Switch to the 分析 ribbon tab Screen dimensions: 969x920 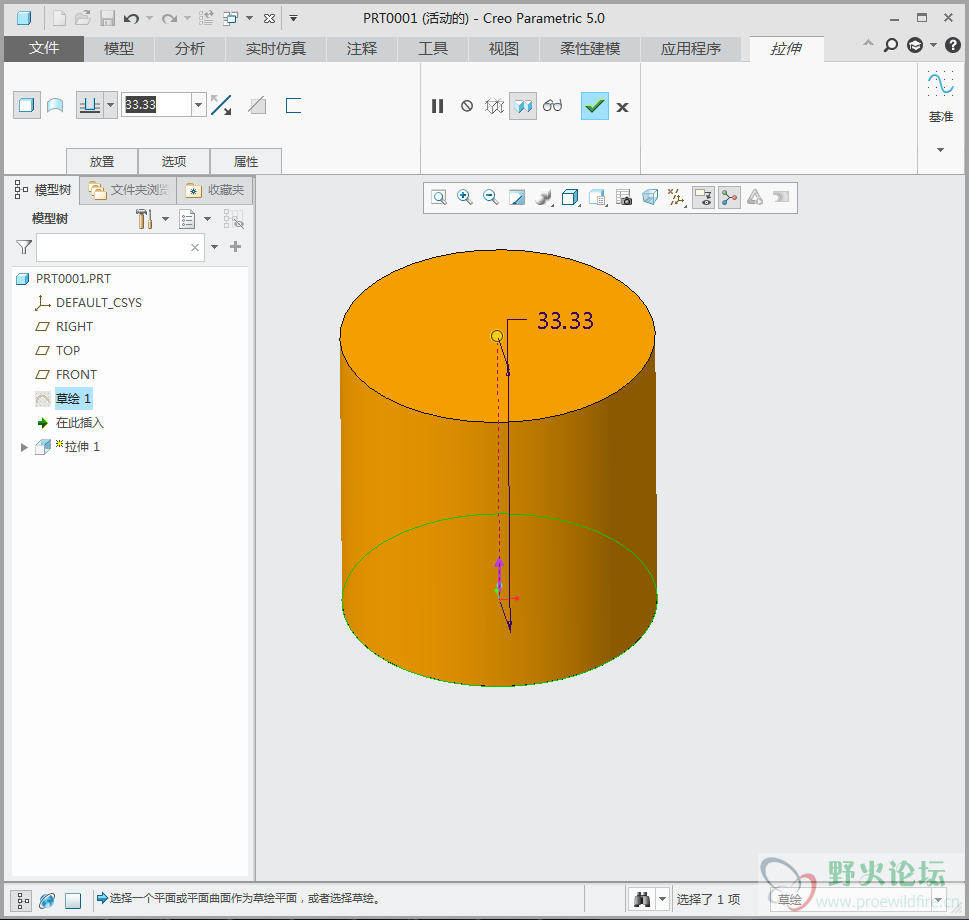pos(189,49)
